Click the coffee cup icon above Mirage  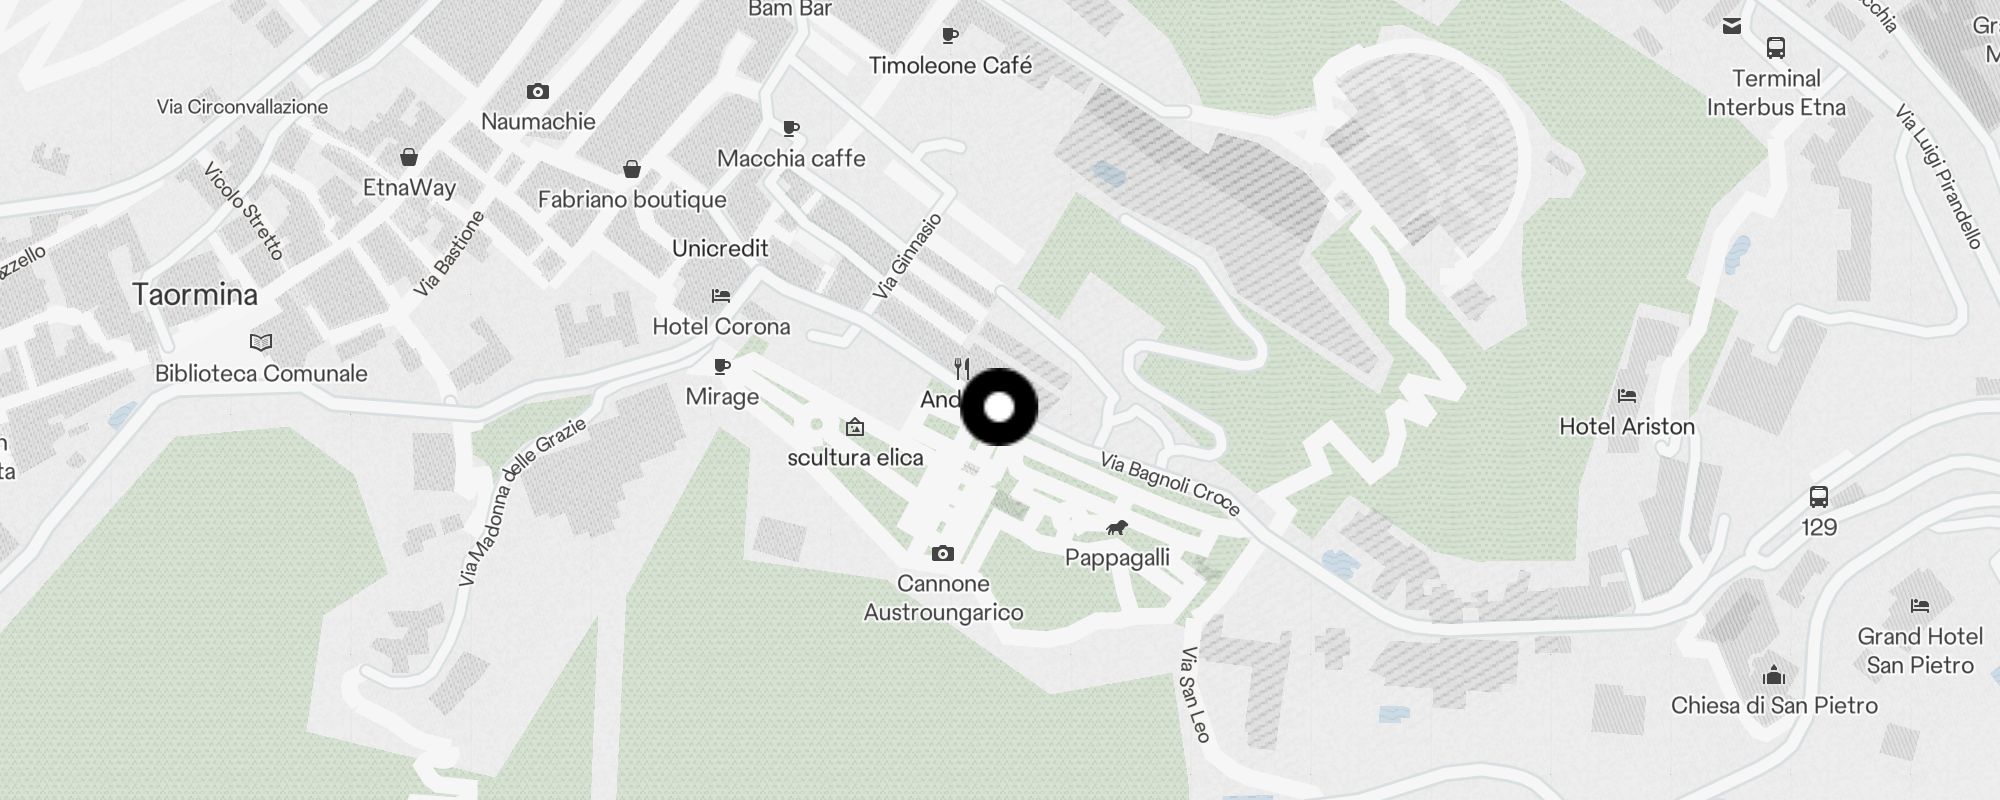(721, 366)
